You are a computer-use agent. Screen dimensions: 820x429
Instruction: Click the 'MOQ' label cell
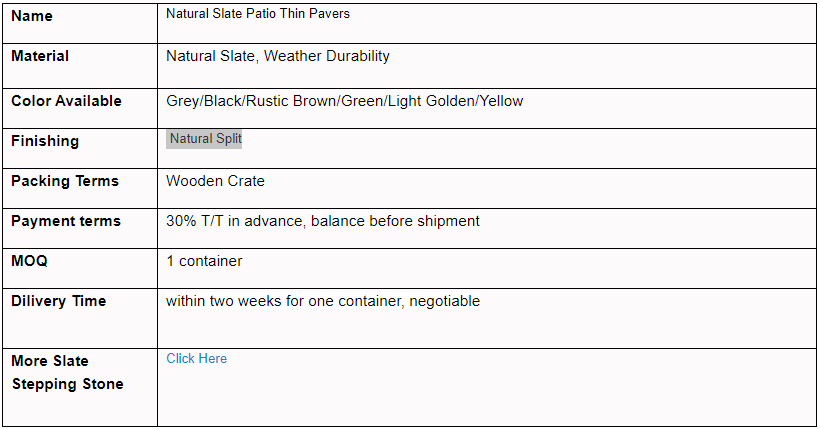[29, 261]
